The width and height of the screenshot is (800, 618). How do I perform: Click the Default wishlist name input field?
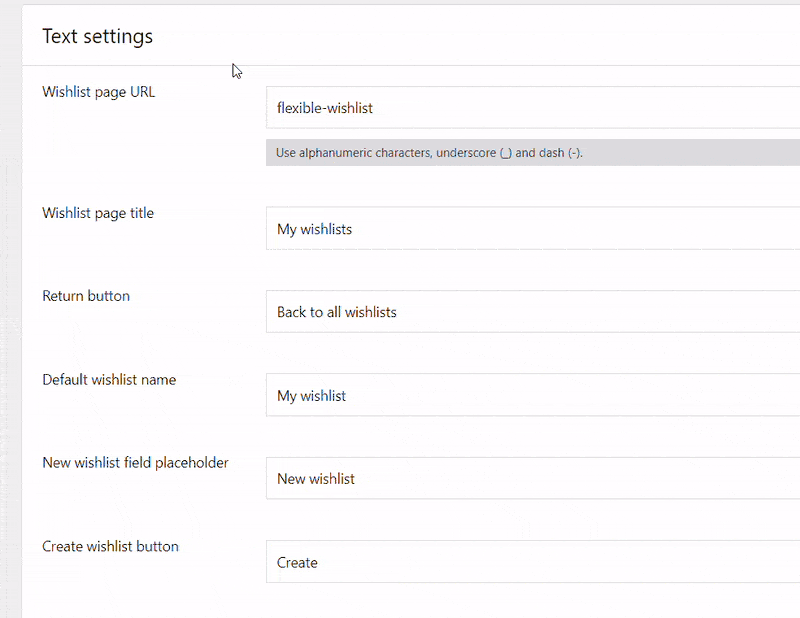533,395
